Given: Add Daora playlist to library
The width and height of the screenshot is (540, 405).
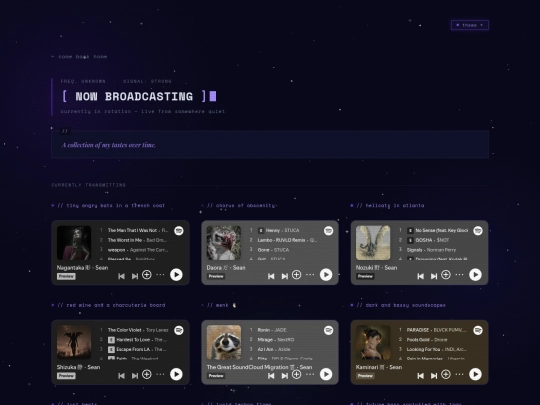Looking at the screenshot, I should [x=297, y=275].
